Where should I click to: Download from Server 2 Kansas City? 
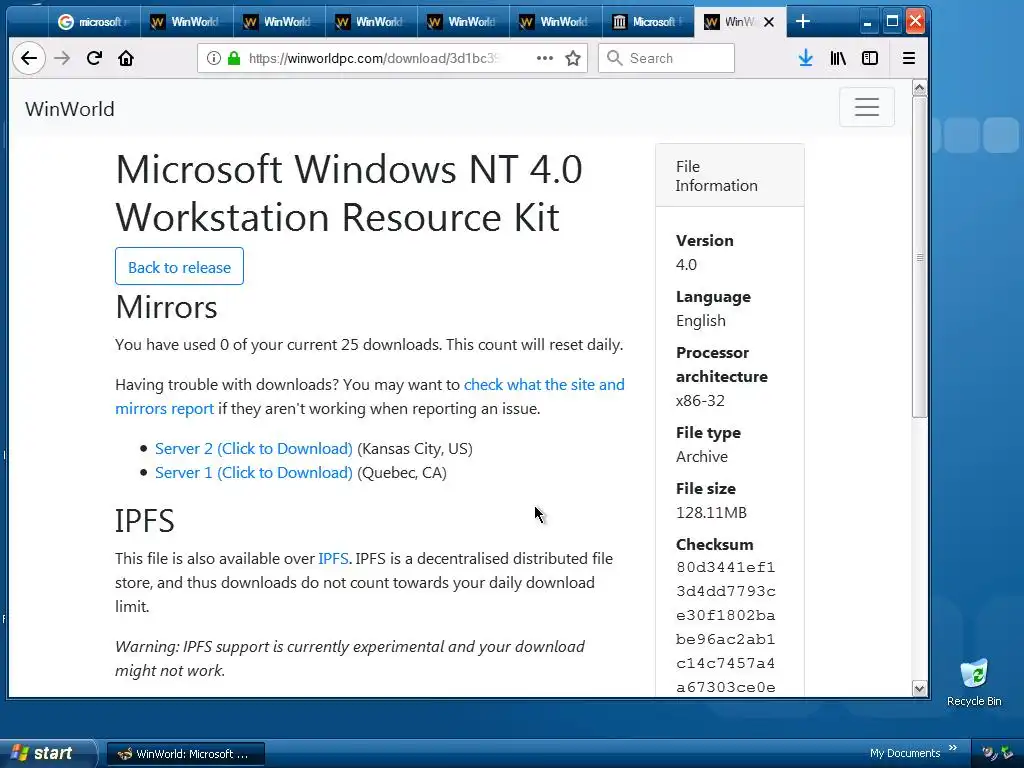[x=253, y=449]
